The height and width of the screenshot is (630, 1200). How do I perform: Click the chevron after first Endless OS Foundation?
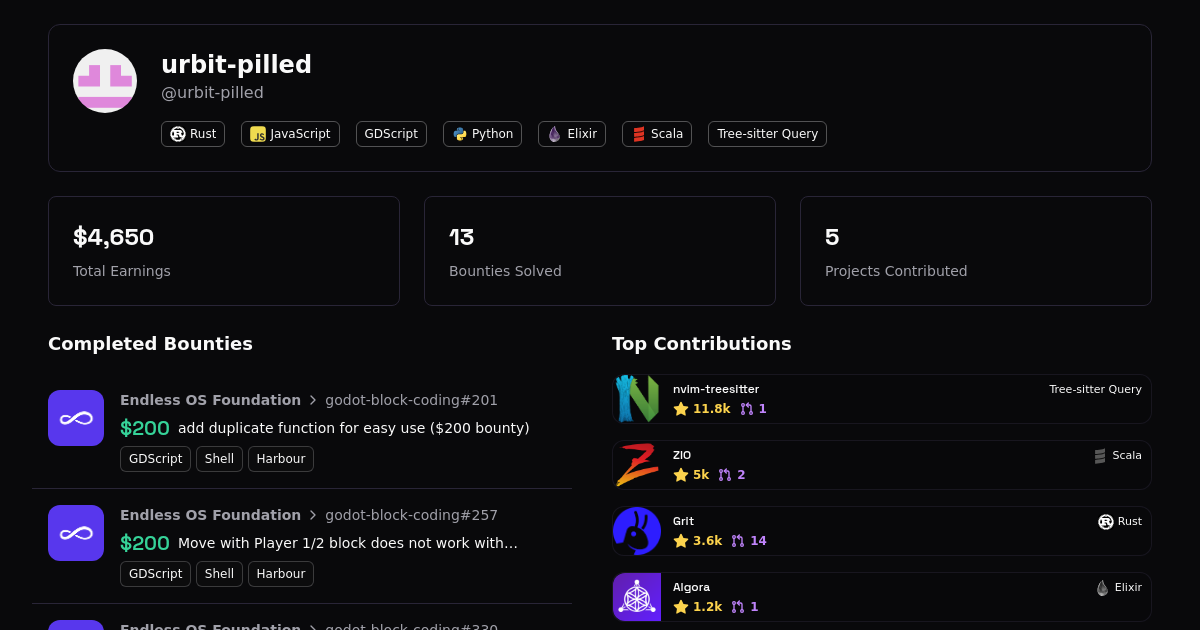(x=313, y=400)
